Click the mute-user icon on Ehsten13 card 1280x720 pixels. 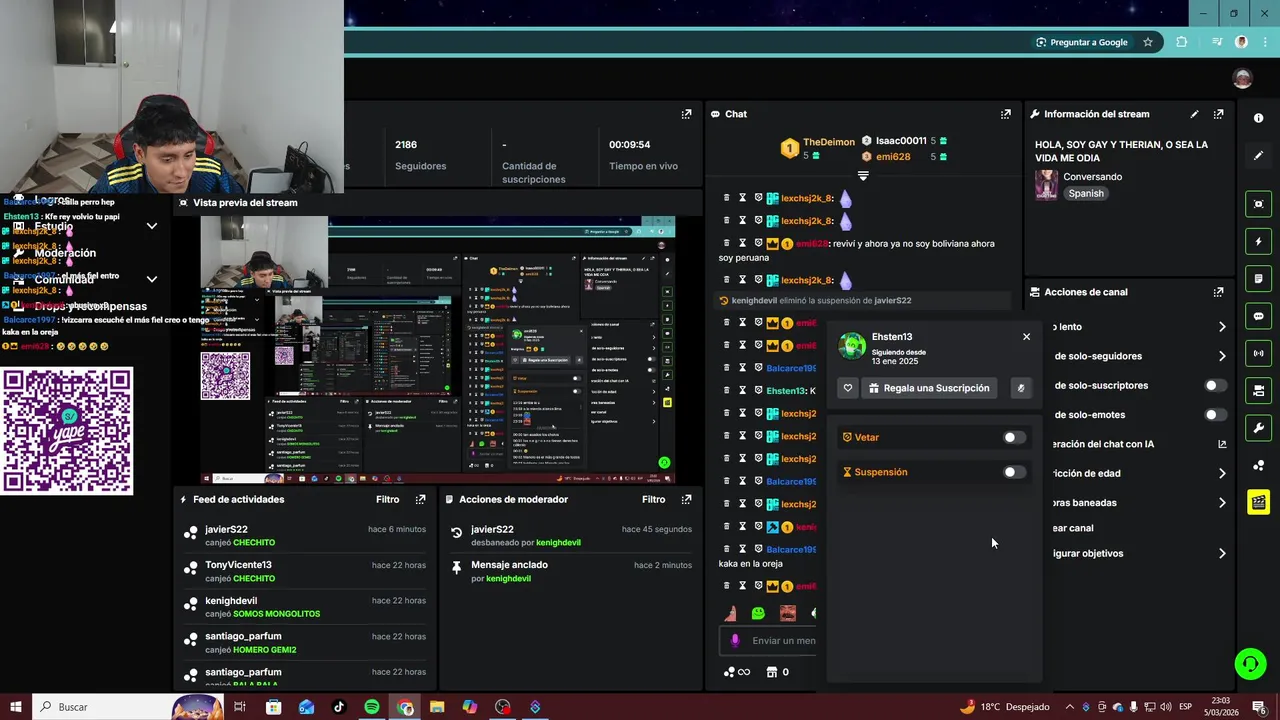pos(1020,388)
